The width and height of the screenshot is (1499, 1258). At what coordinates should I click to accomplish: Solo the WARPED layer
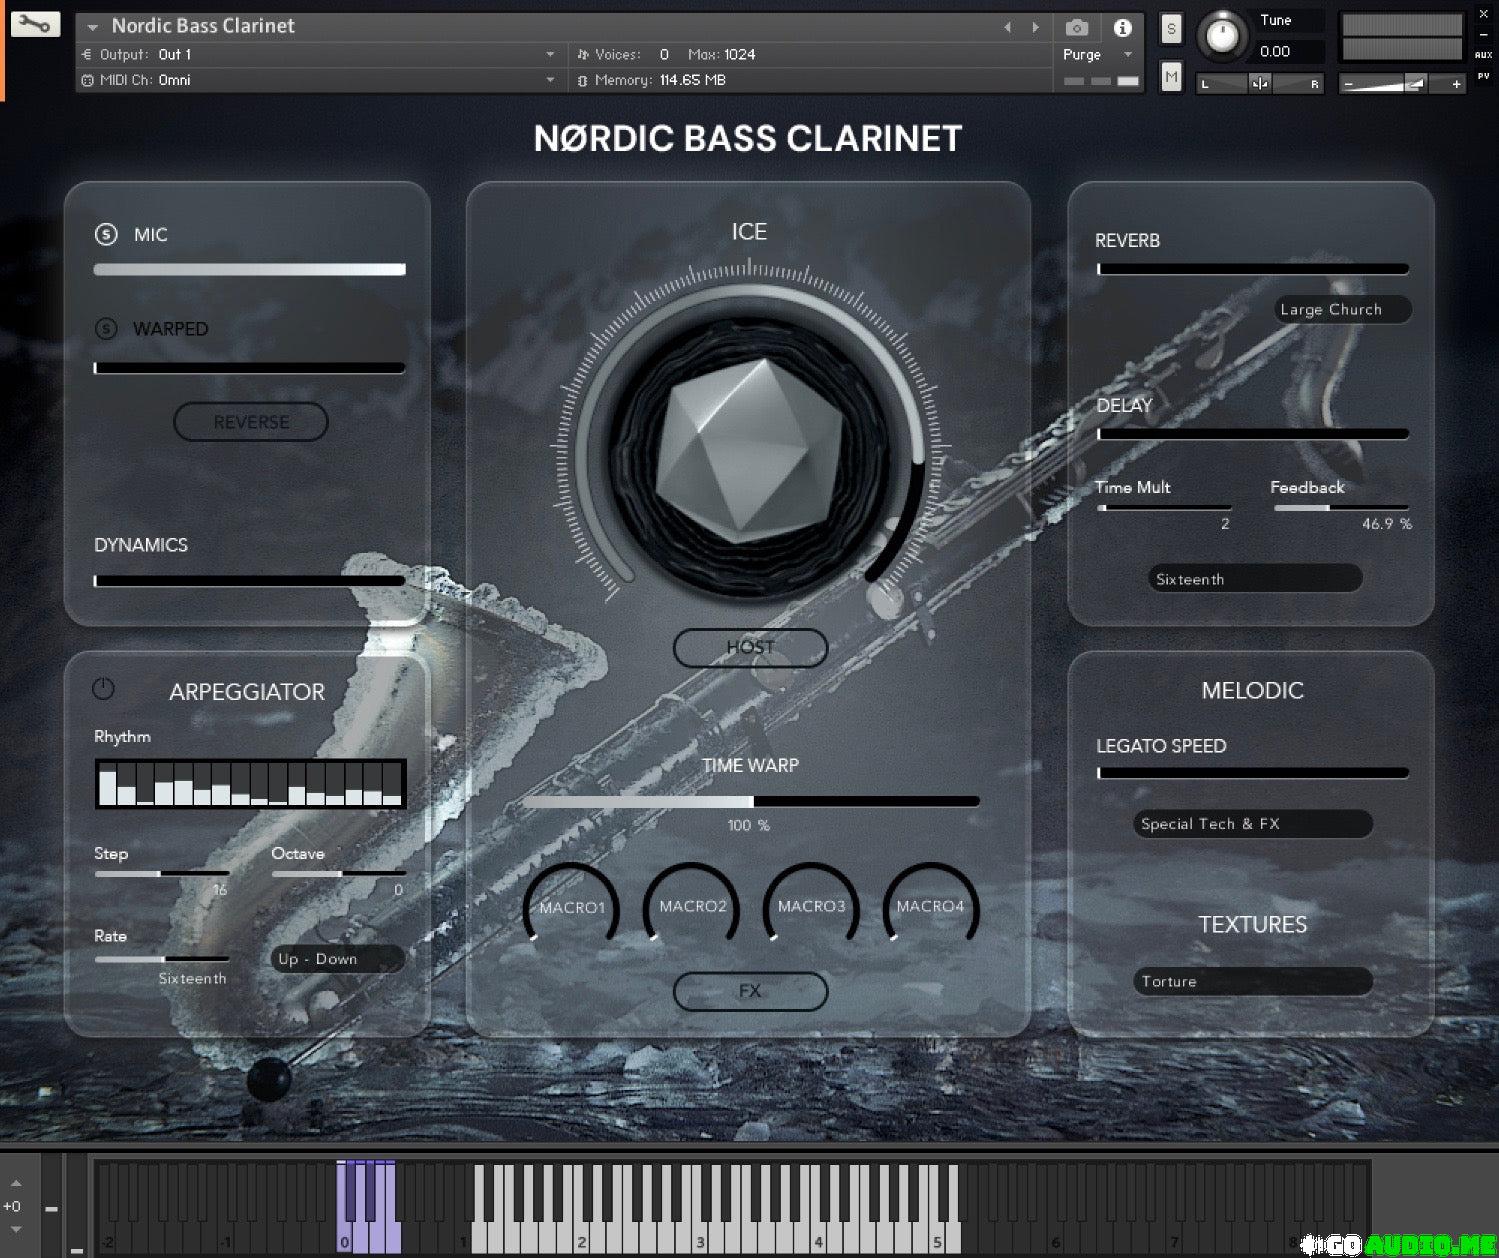tap(106, 328)
